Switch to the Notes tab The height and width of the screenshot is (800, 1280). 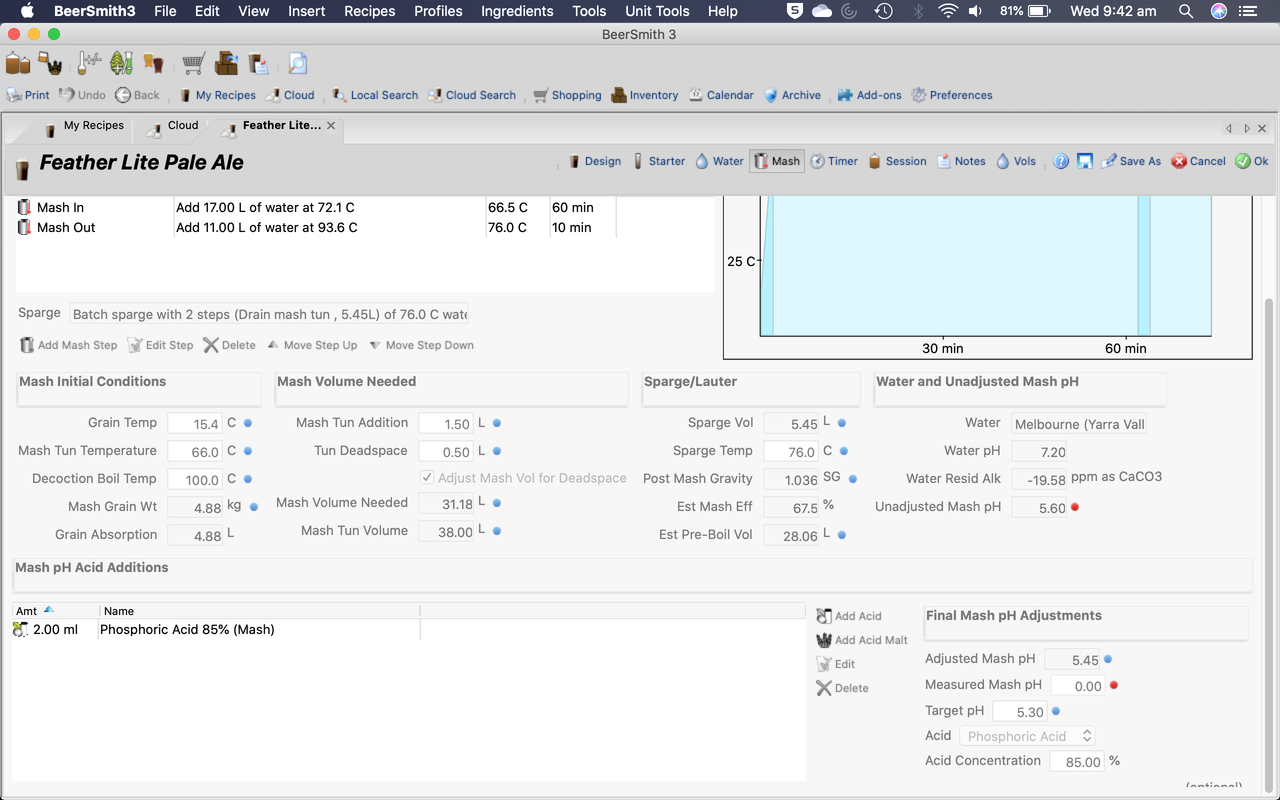961,161
